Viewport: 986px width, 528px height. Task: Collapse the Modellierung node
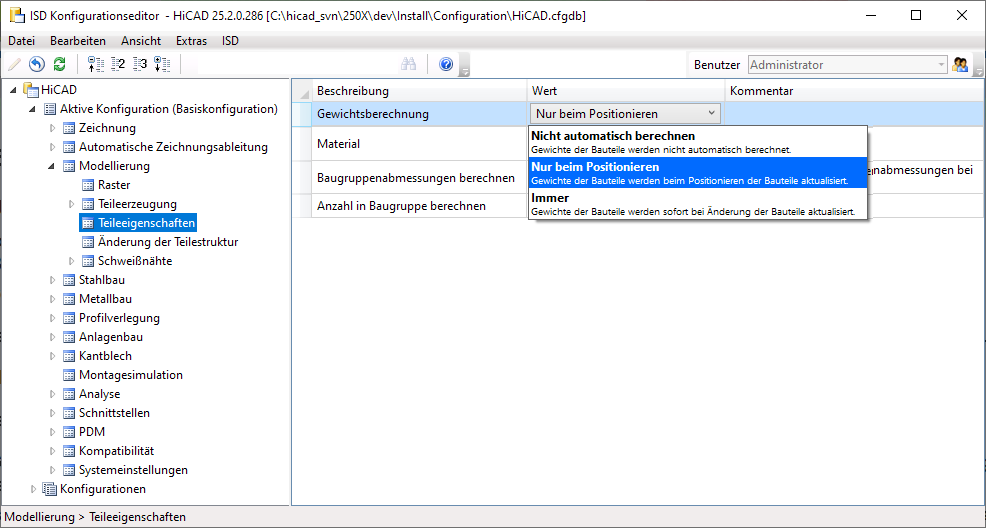[52, 167]
